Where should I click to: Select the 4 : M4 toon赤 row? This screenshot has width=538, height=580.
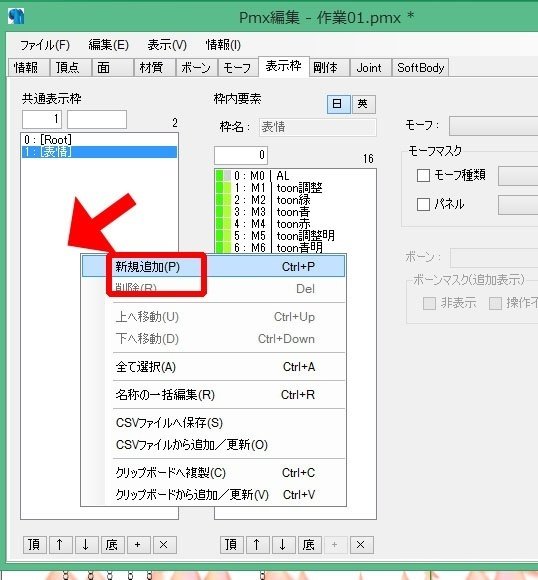[295, 224]
